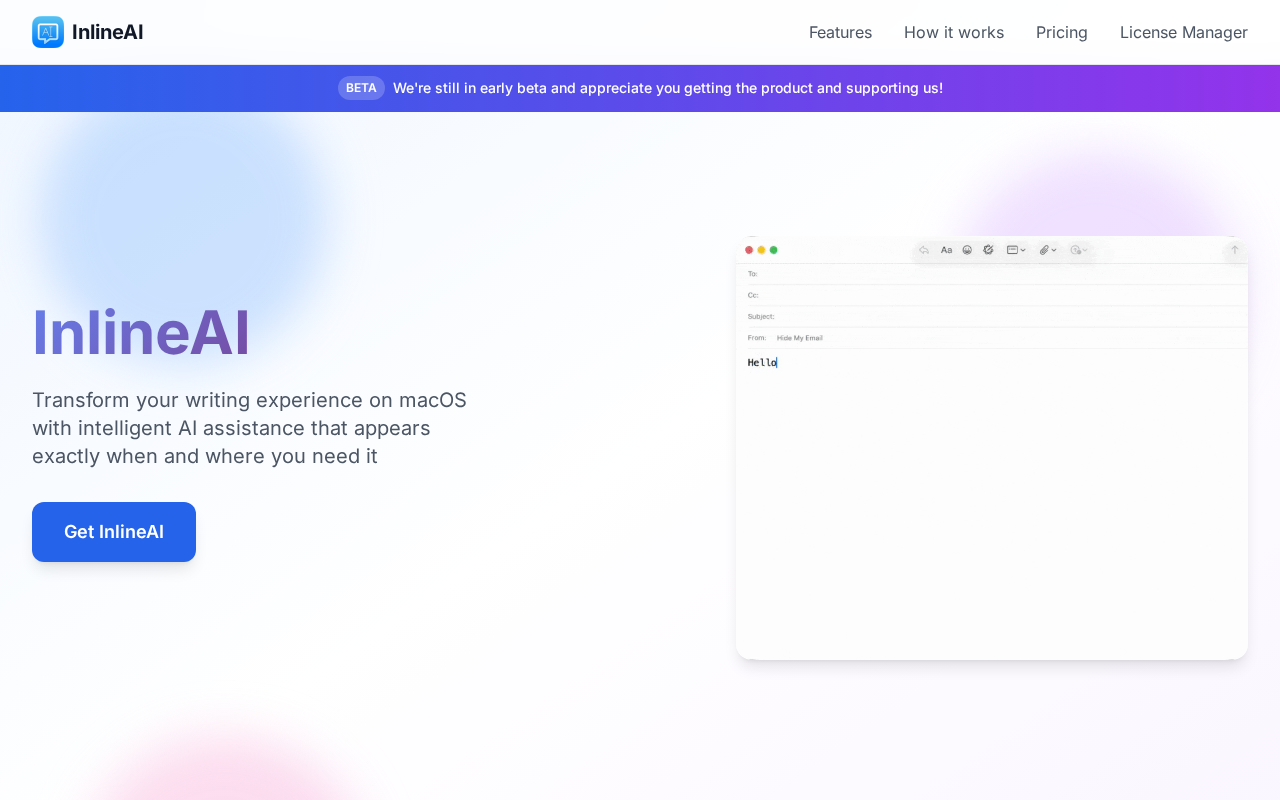Click the InlineAI brand name in header
Image resolution: width=1280 pixels, height=800 pixels.
tap(107, 32)
